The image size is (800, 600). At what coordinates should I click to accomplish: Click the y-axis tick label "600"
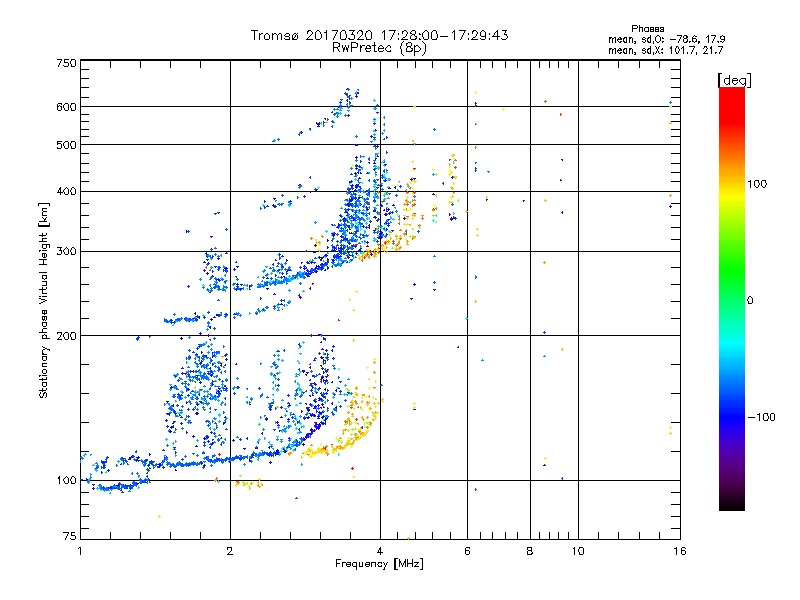tap(66, 107)
